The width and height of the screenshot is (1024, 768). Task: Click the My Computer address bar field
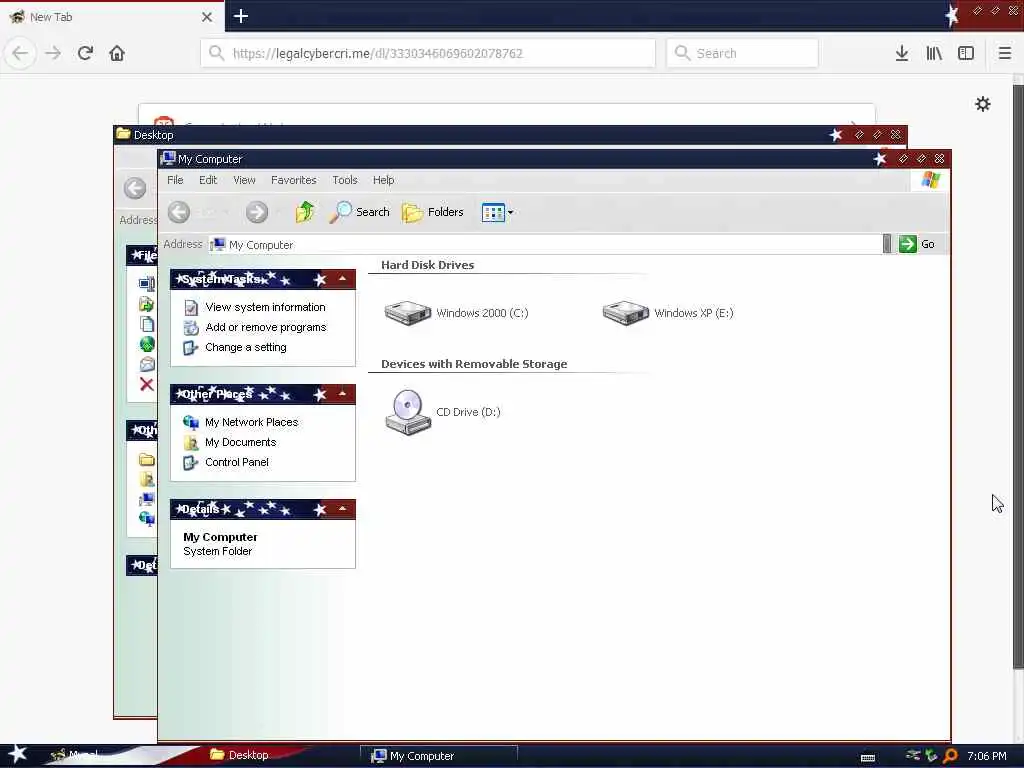[x=545, y=244]
